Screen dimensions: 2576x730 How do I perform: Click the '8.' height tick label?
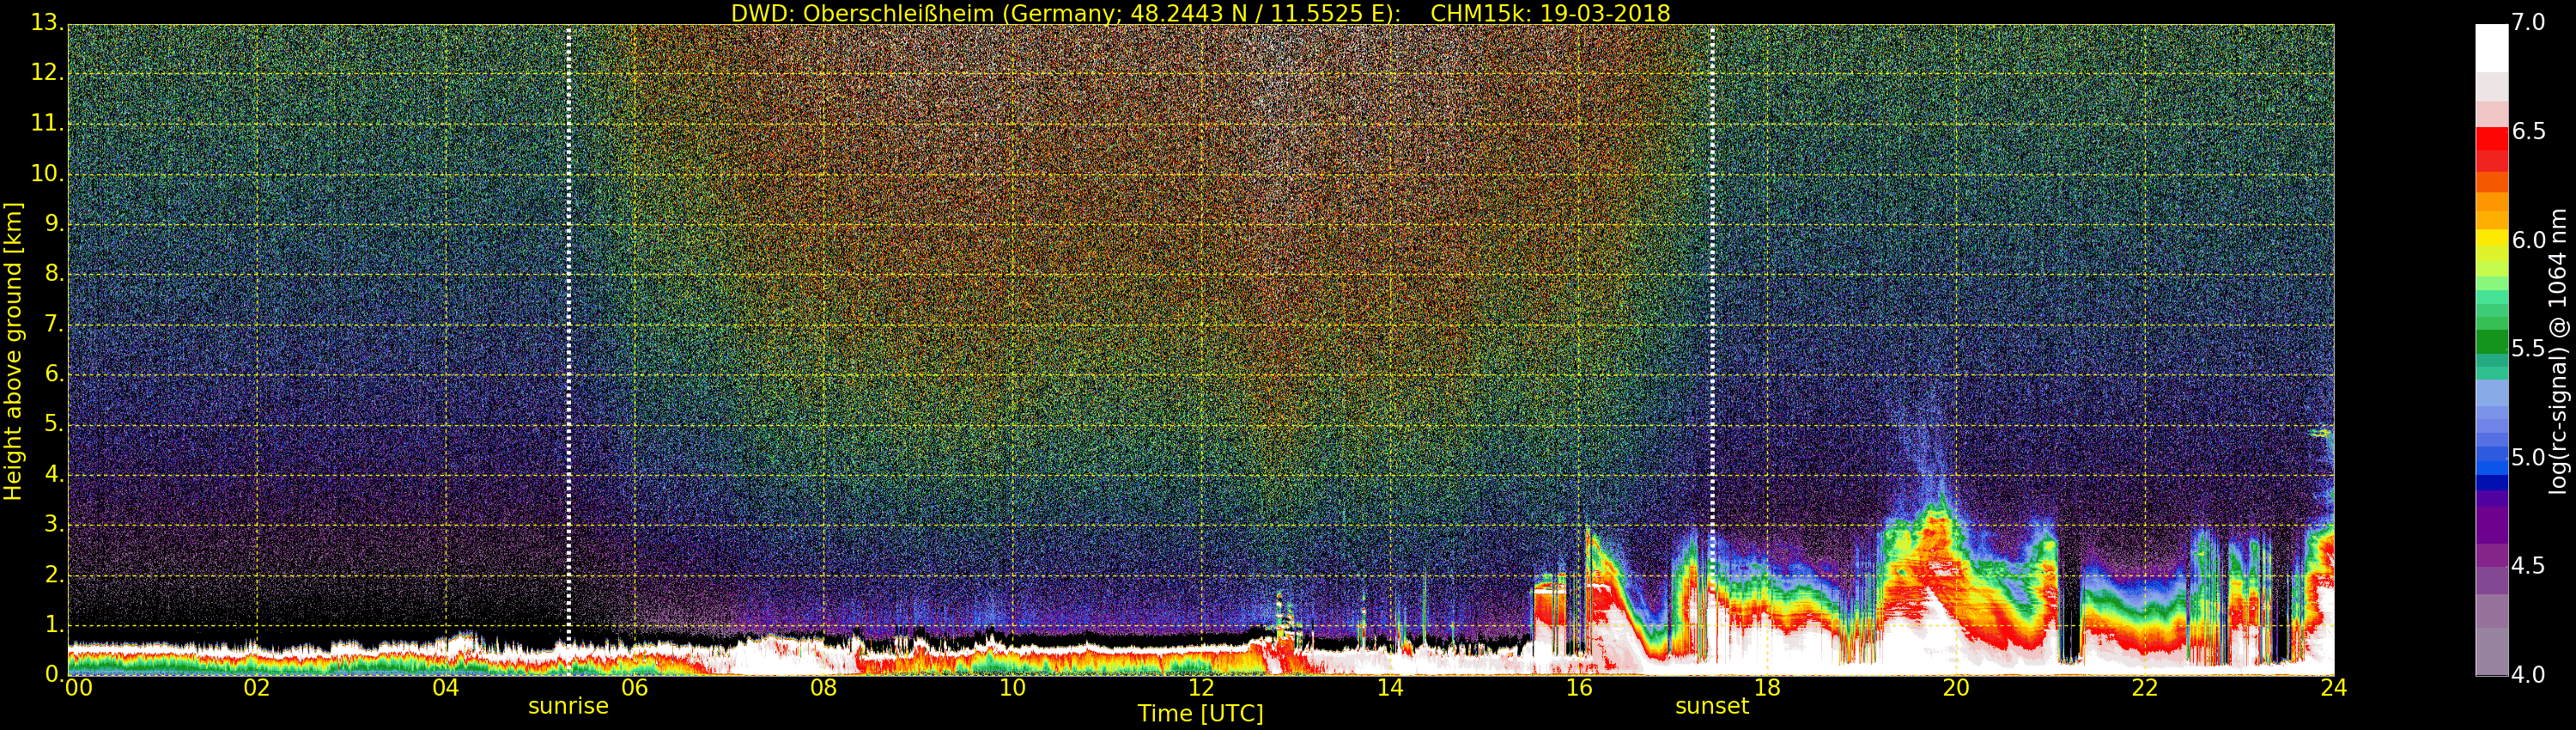pos(54,273)
